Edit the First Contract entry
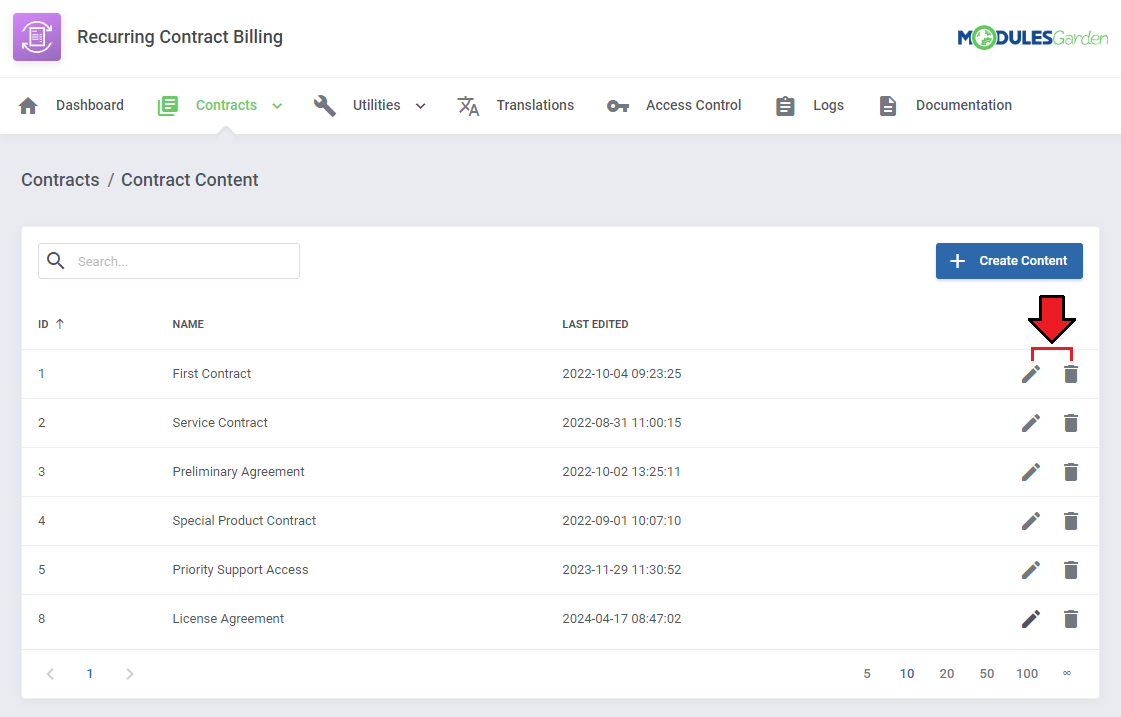1121x717 pixels. (x=1031, y=374)
